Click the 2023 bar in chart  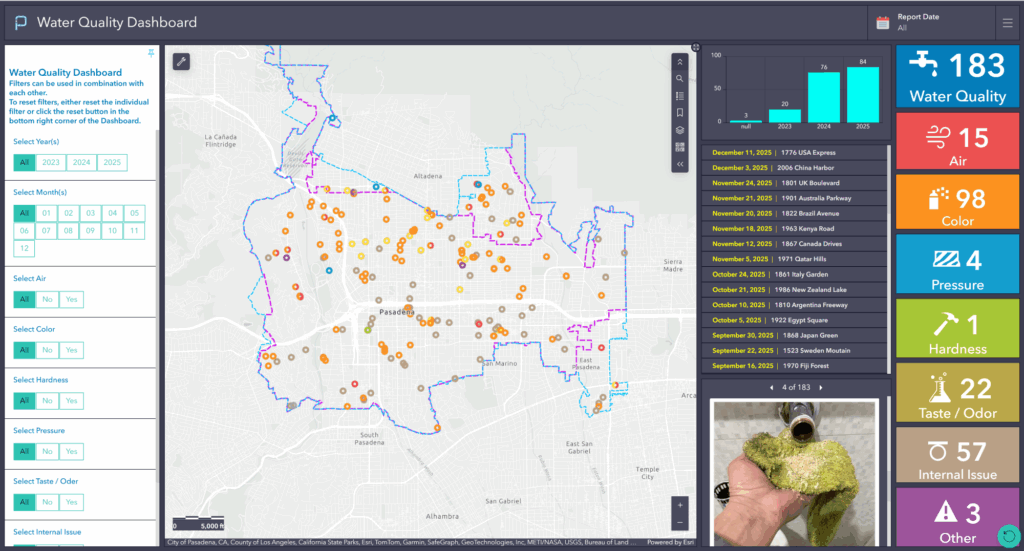[x=784, y=116]
